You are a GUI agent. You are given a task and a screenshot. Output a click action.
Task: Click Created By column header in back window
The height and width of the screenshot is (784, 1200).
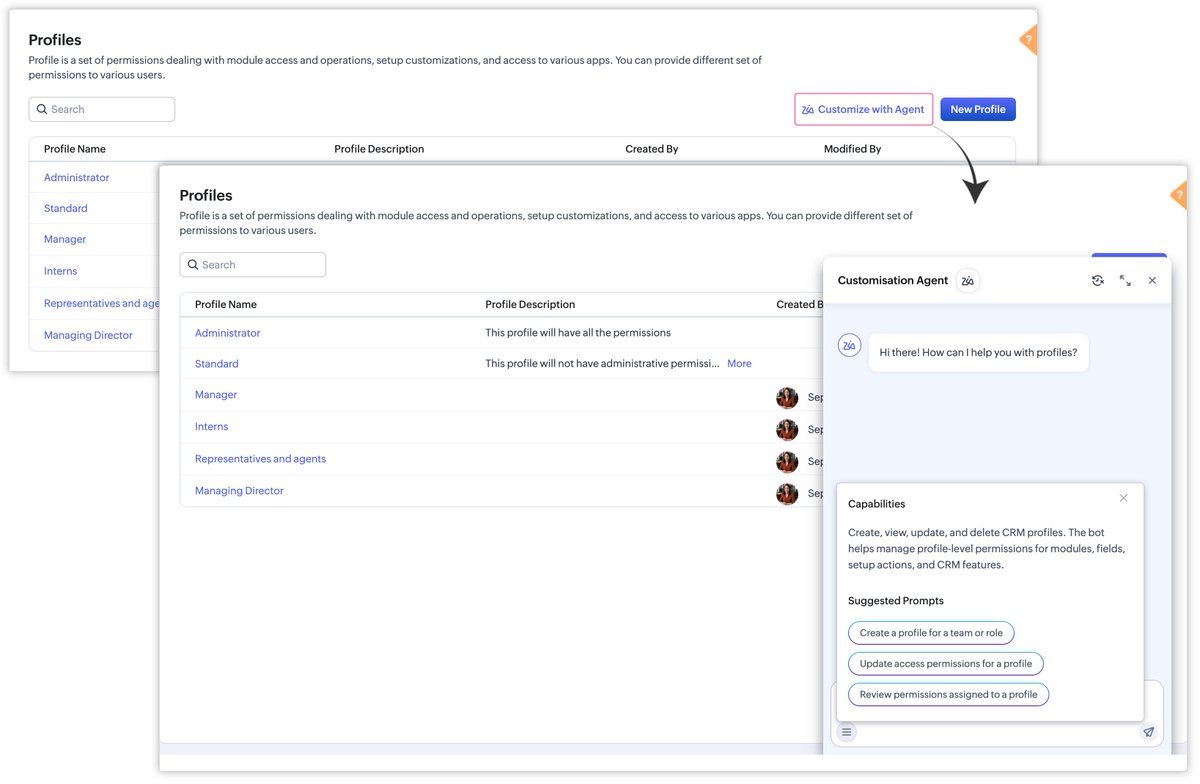click(652, 149)
